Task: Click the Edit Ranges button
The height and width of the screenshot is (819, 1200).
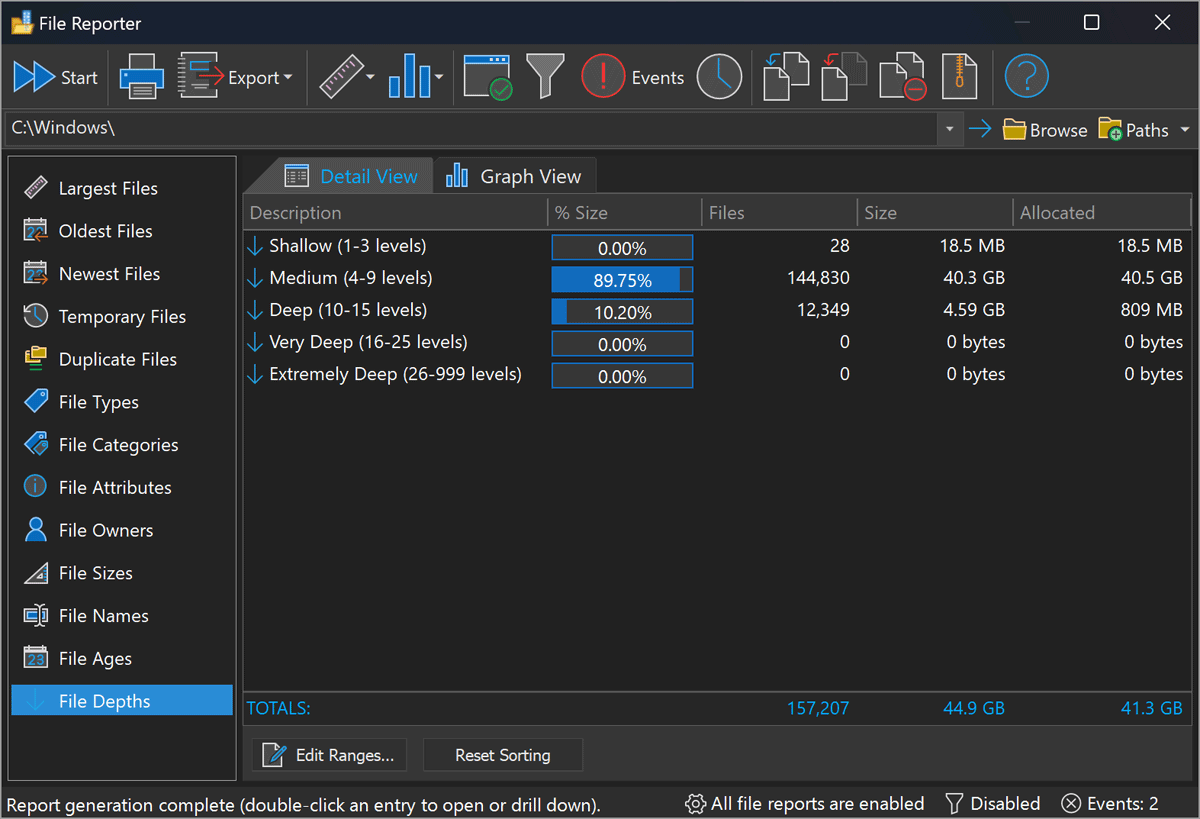Action: click(x=329, y=755)
